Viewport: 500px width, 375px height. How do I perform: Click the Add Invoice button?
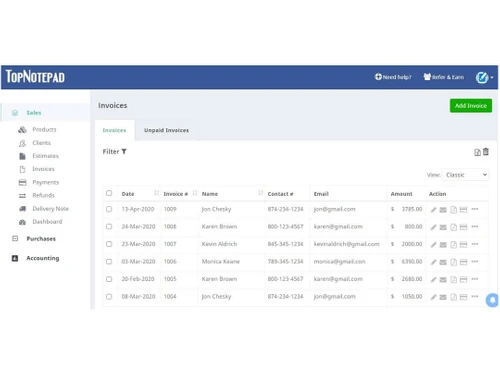471,106
